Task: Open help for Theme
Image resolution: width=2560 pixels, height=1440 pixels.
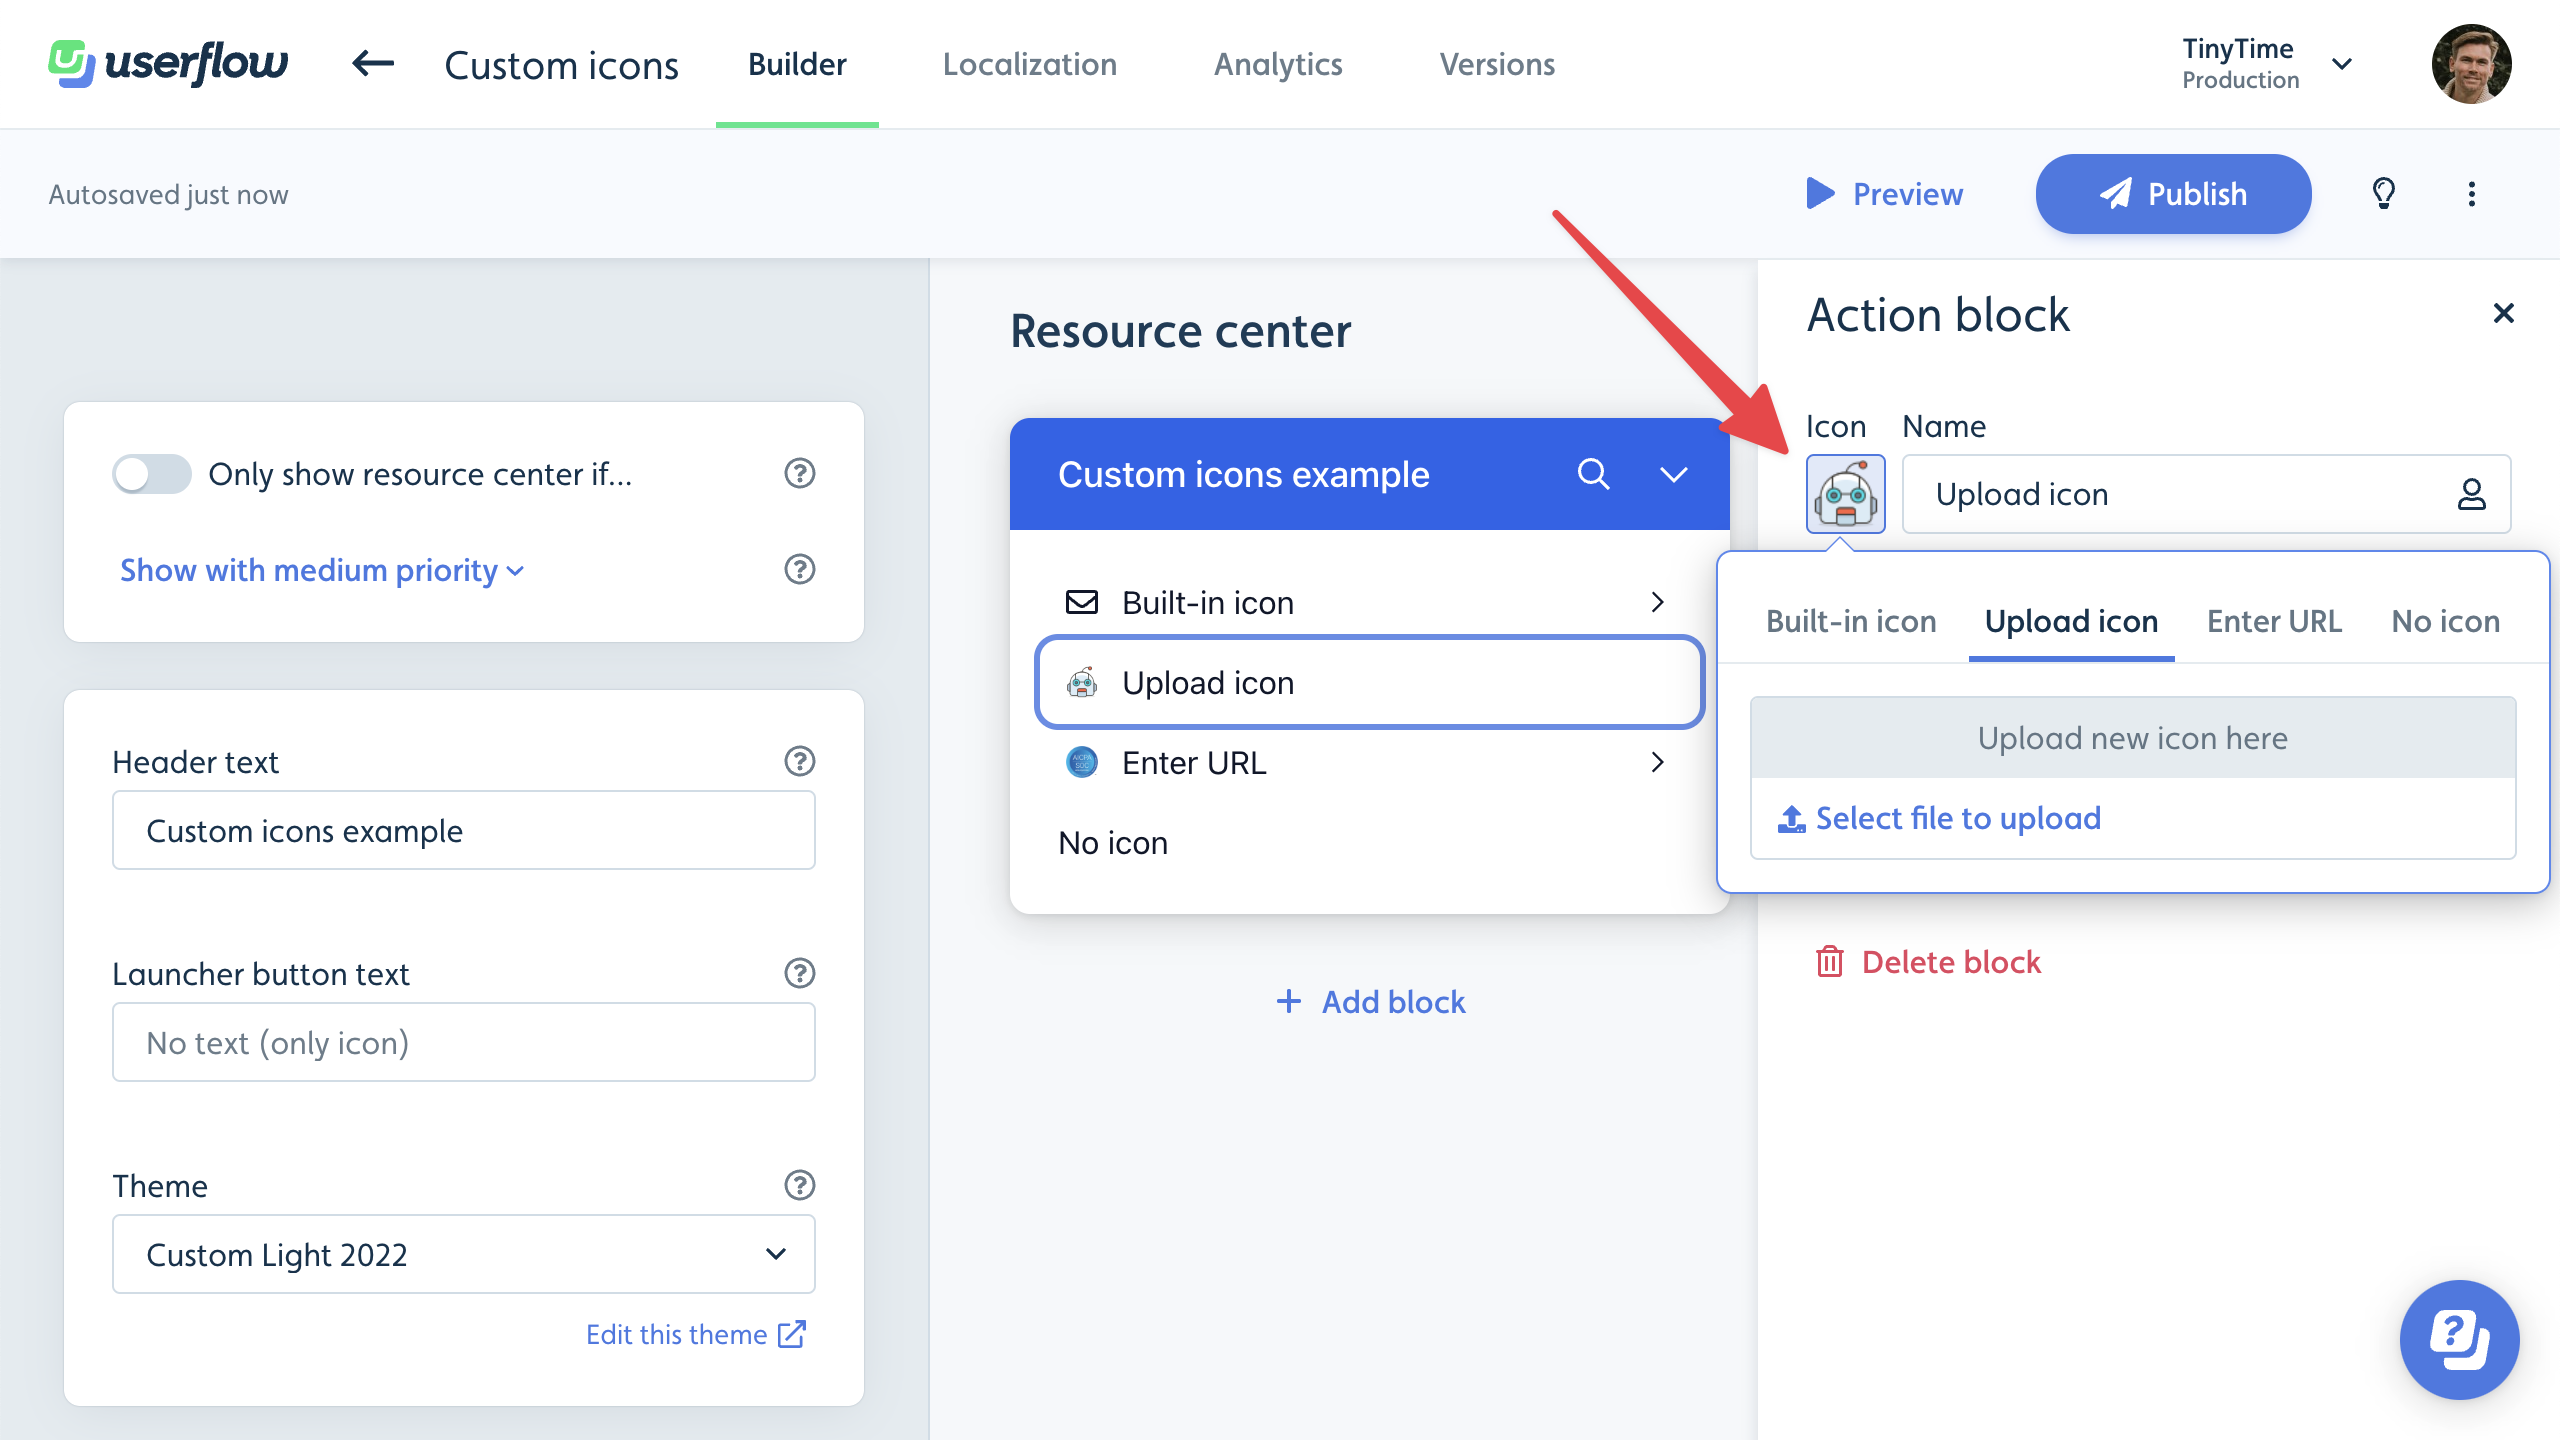Action: tap(800, 1185)
